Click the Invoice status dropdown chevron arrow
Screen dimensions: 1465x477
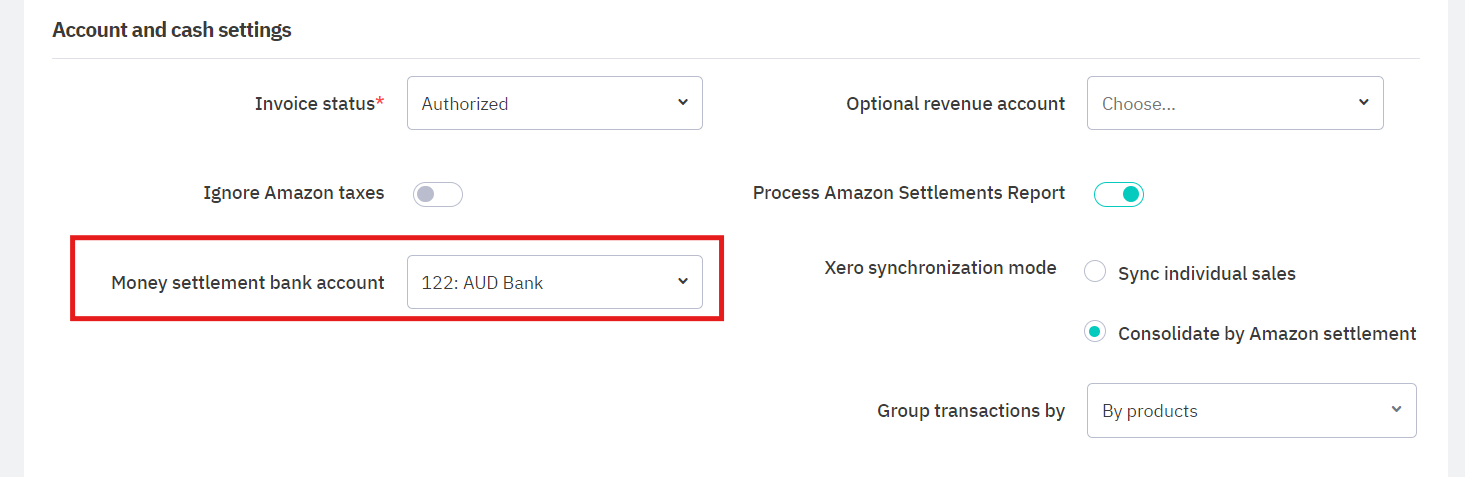tap(683, 102)
